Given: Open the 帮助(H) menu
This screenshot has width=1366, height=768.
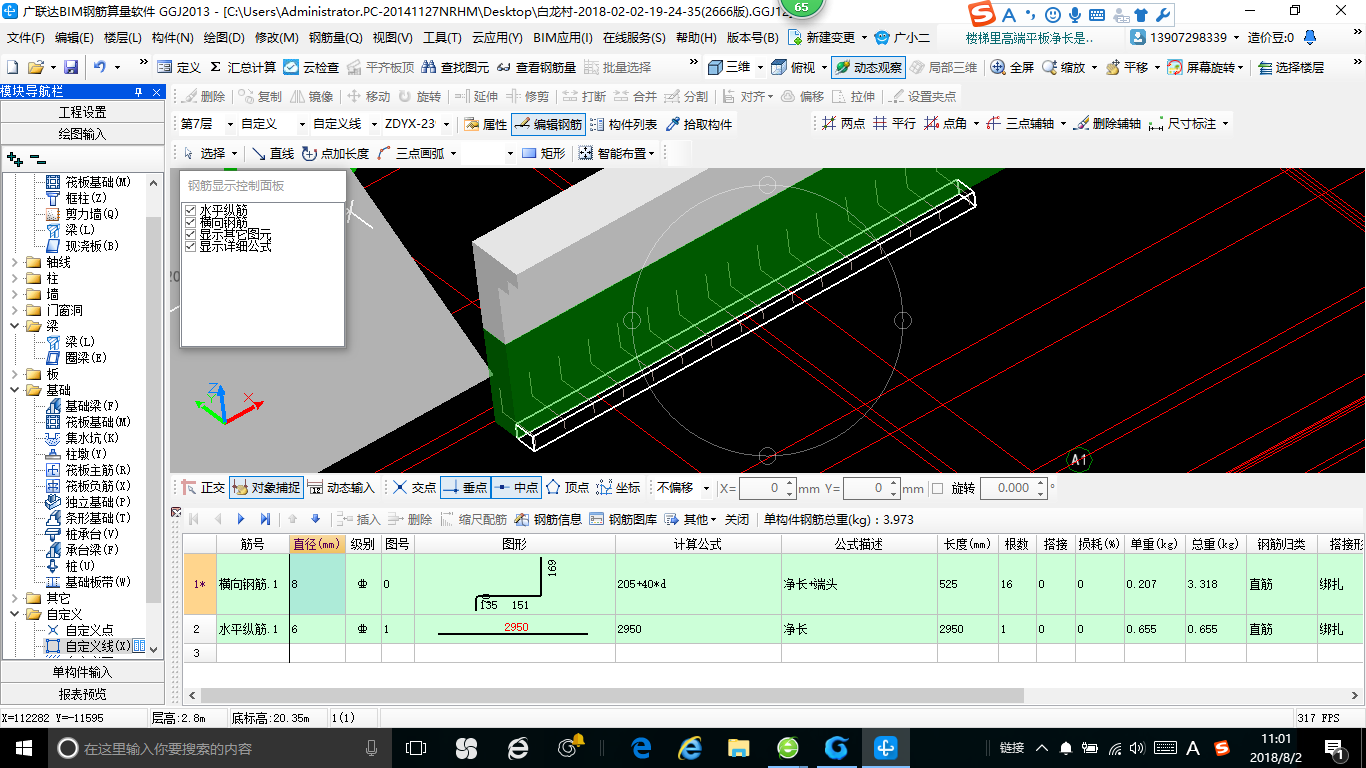Looking at the screenshot, I should pyautogui.click(x=696, y=38).
